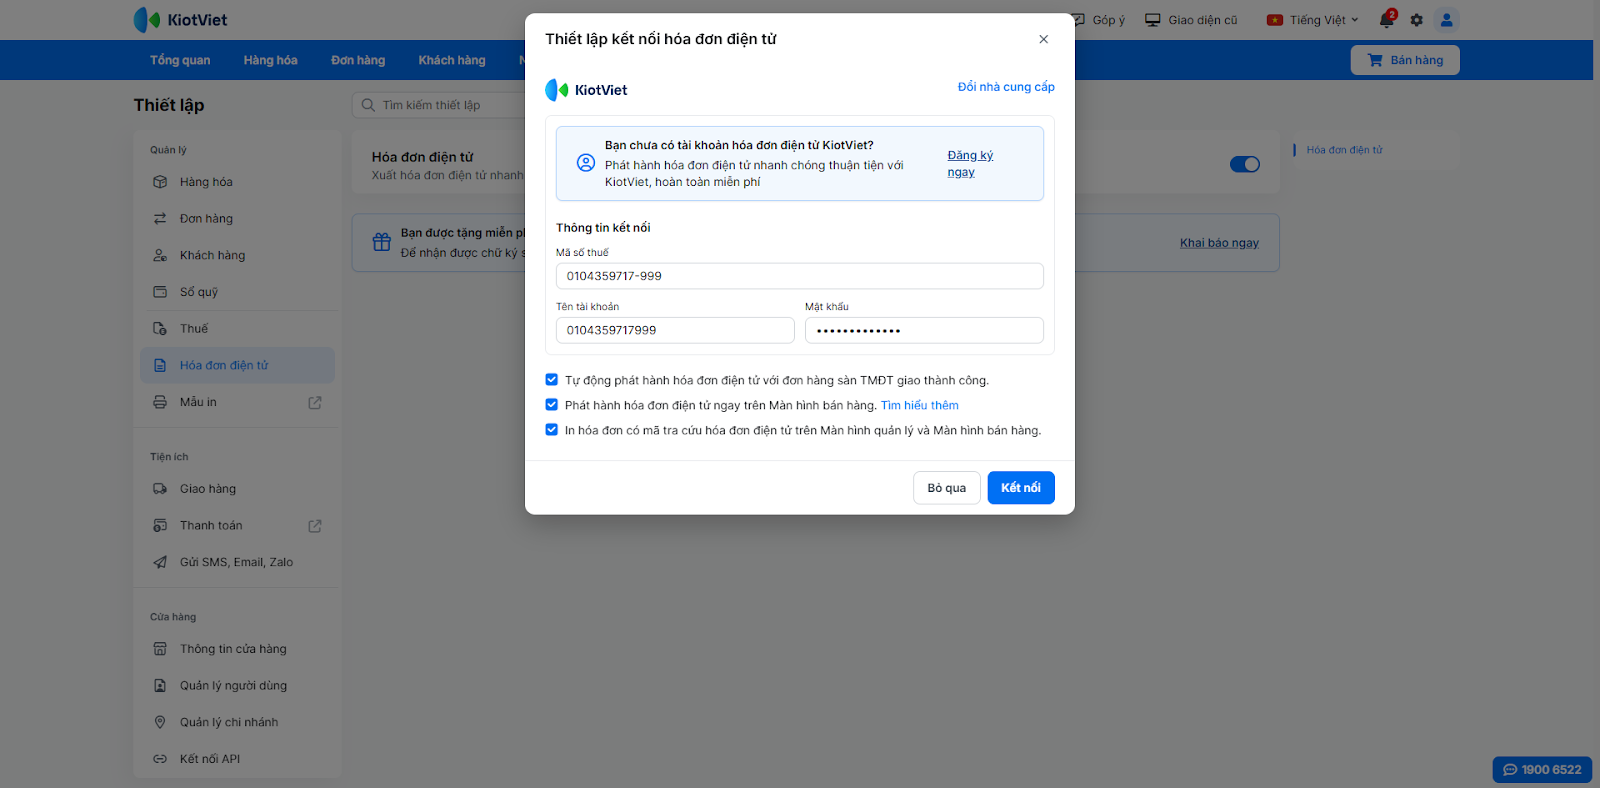Click the shopping cart icon on Bán hàng
This screenshot has width=1600, height=788.
coord(1375,60)
